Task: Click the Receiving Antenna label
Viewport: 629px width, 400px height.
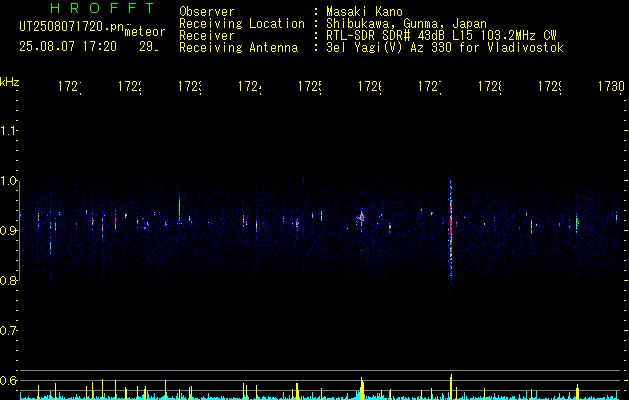Action: tap(238, 48)
